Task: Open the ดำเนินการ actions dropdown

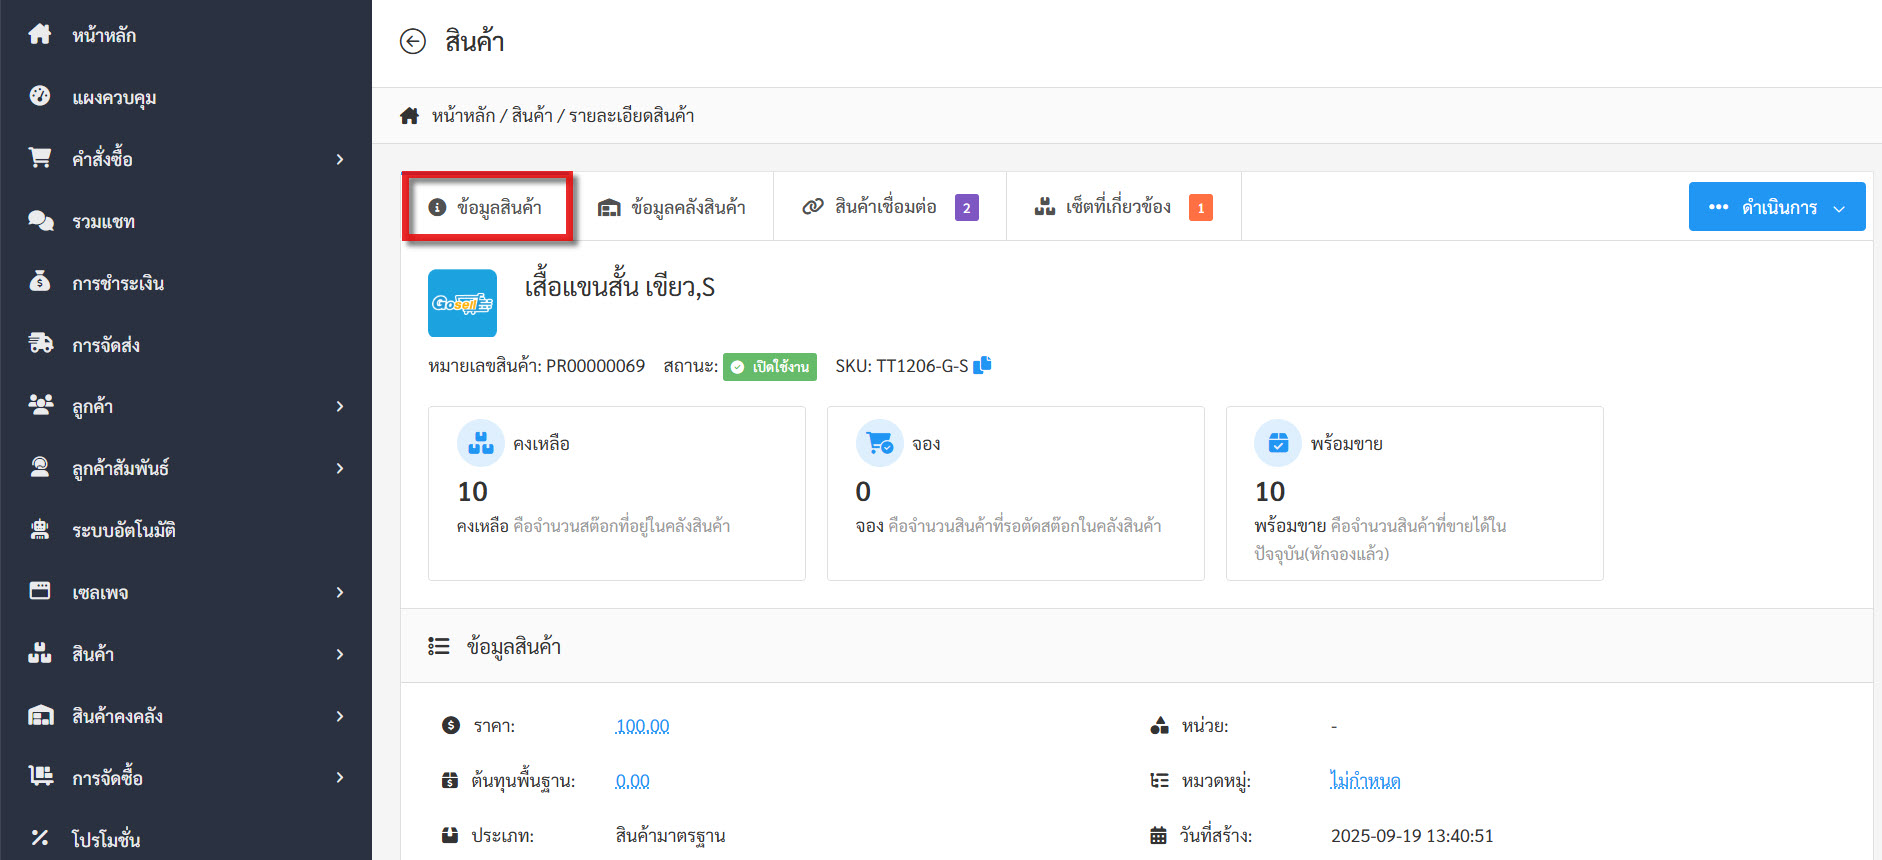Action: (x=1776, y=207)
